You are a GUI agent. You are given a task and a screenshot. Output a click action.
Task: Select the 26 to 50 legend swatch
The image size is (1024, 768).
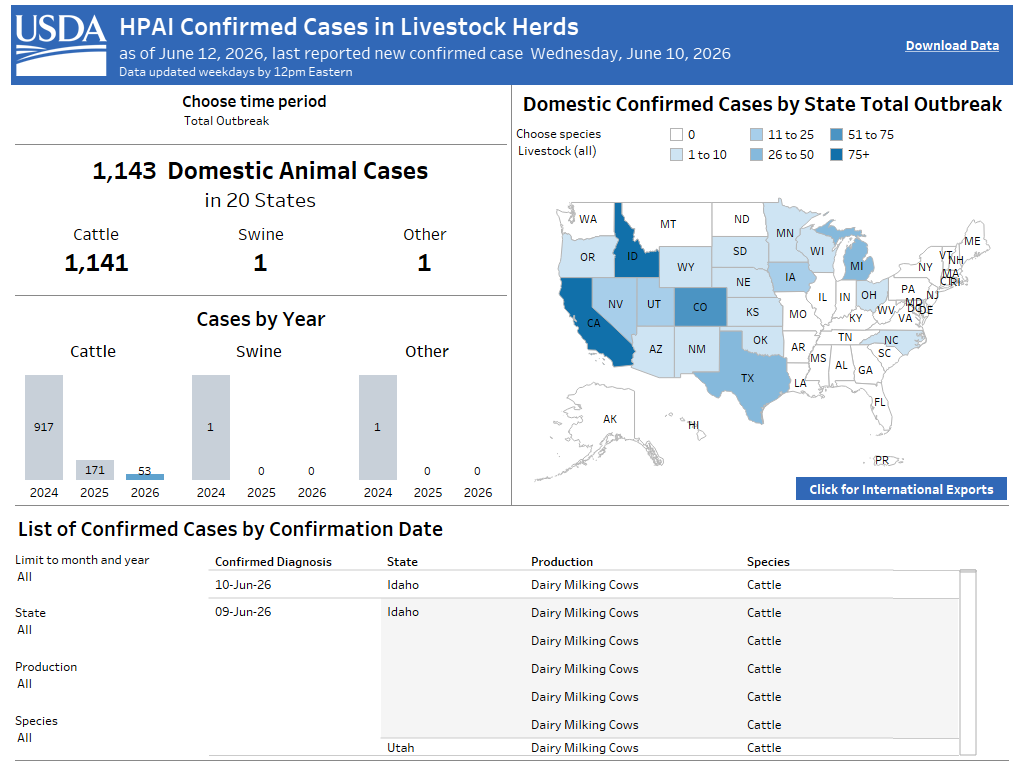click(756, 155)
